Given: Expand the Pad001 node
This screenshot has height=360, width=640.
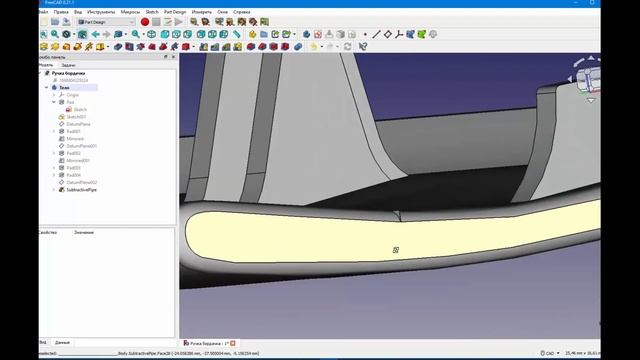Looking at the screenshot, I should click(54, 131).
